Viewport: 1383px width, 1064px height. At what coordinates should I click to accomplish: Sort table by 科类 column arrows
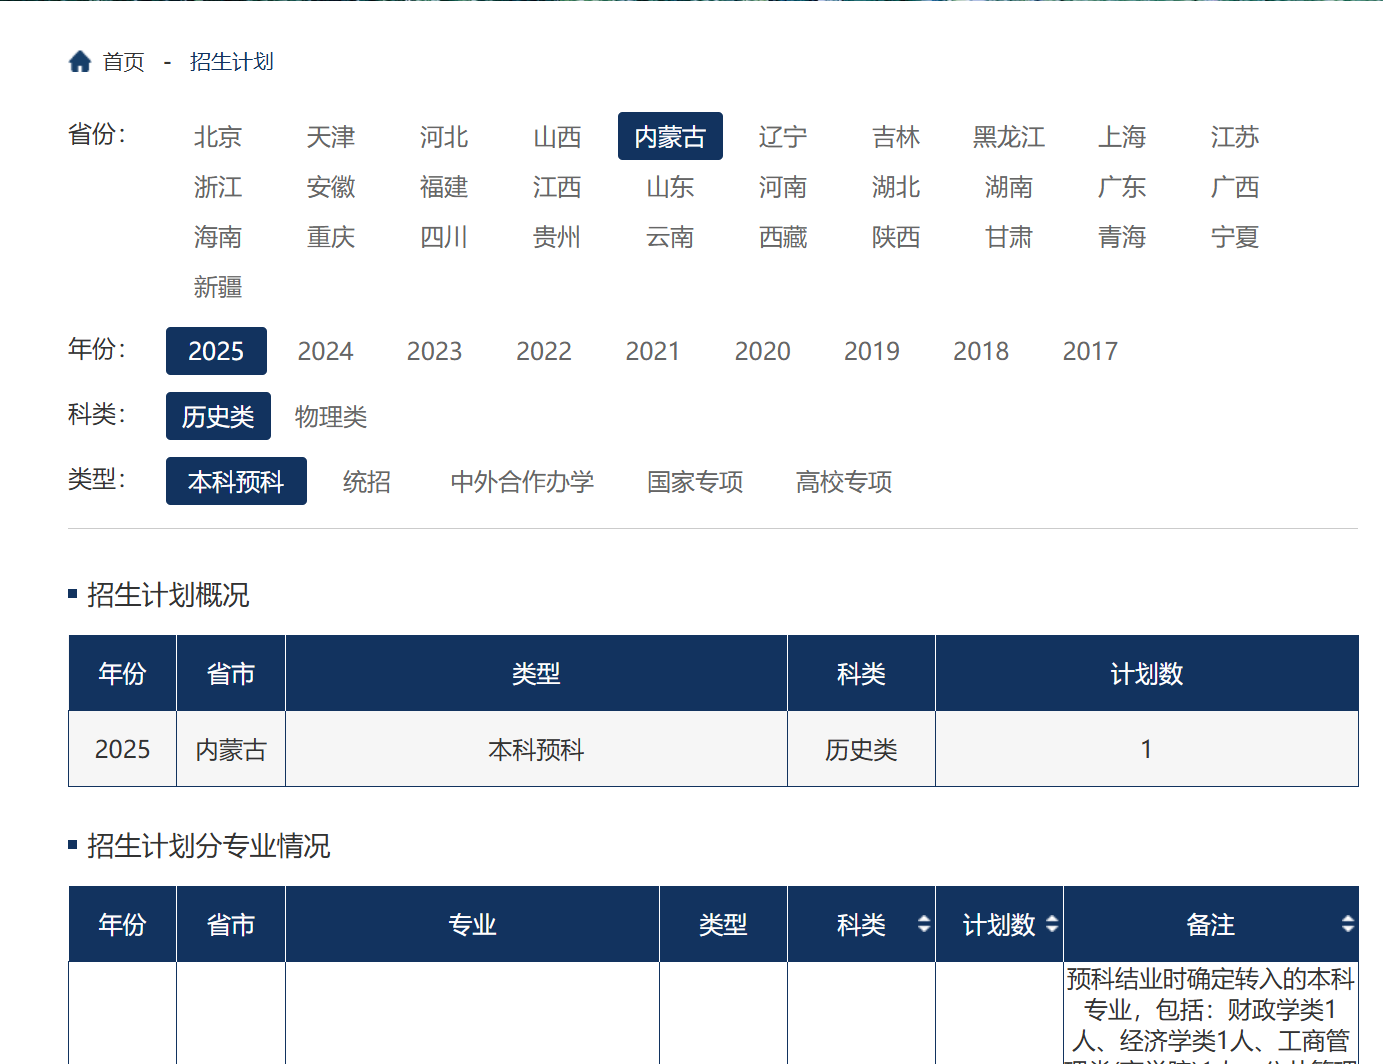pyautogui.click(x=923, y=924)
